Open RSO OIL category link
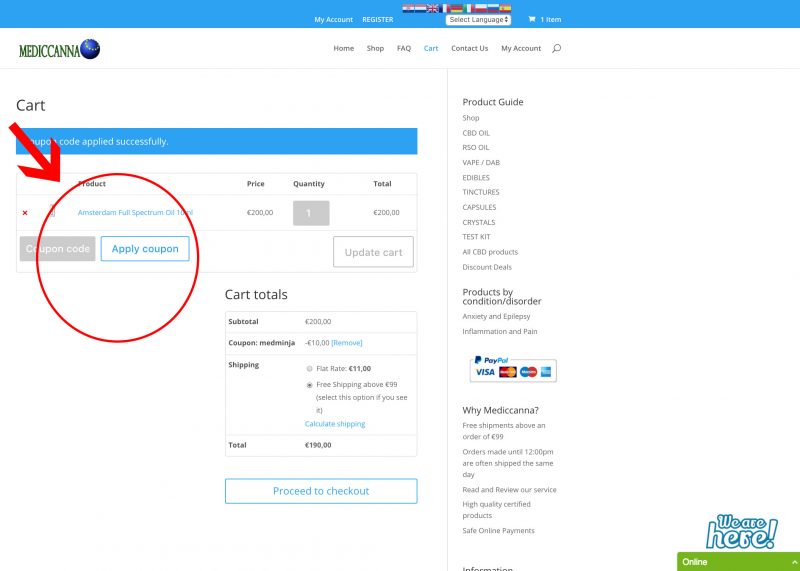Screen dimensions: 800x571 [476, 147]
